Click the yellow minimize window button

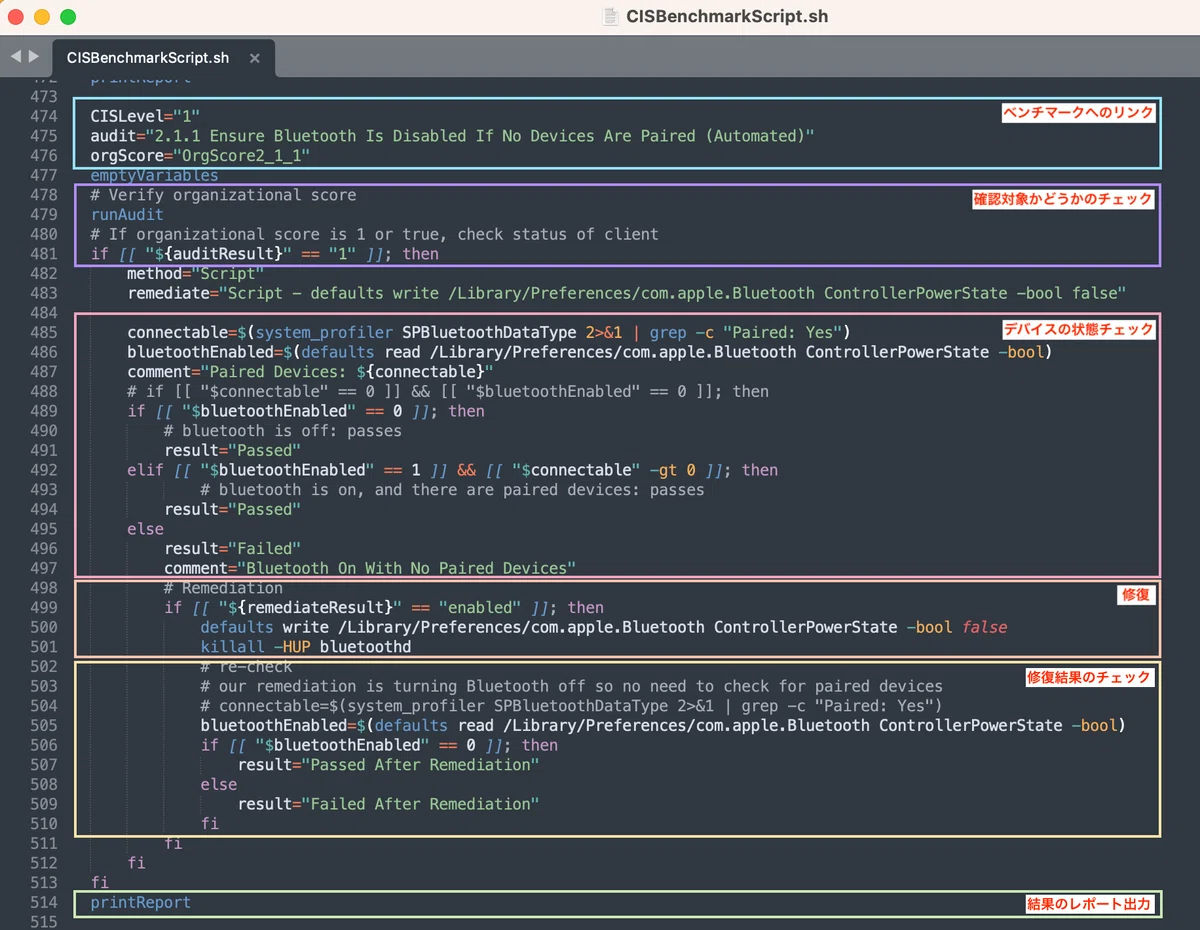[42, 16]
